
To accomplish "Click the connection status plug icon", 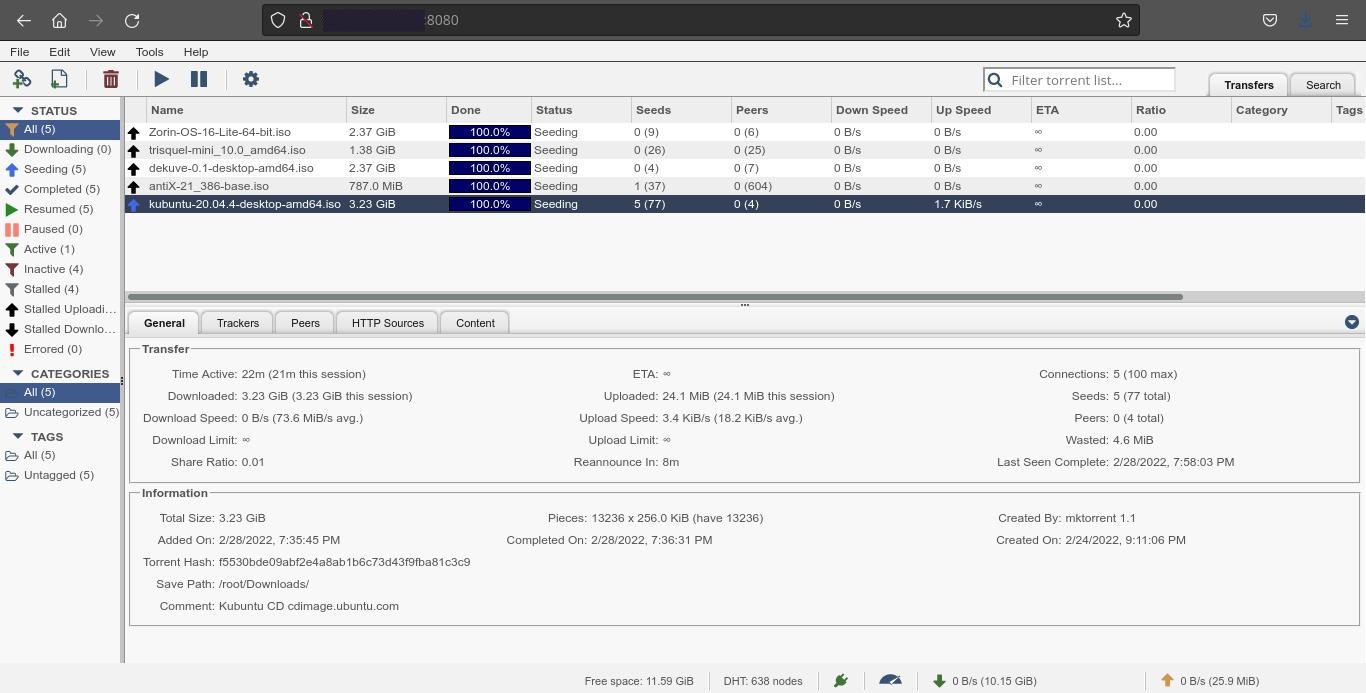I will tap(841, 681).
